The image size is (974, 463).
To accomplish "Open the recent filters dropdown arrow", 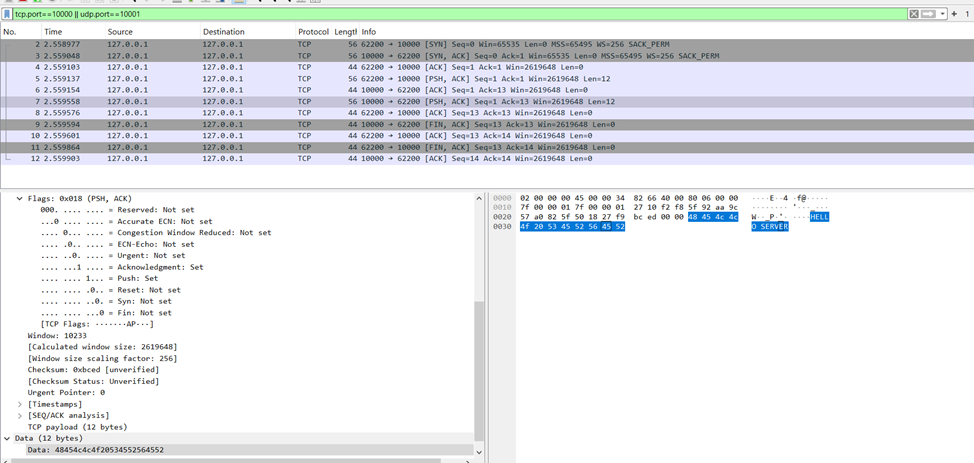I will click(x=941, y=14).
